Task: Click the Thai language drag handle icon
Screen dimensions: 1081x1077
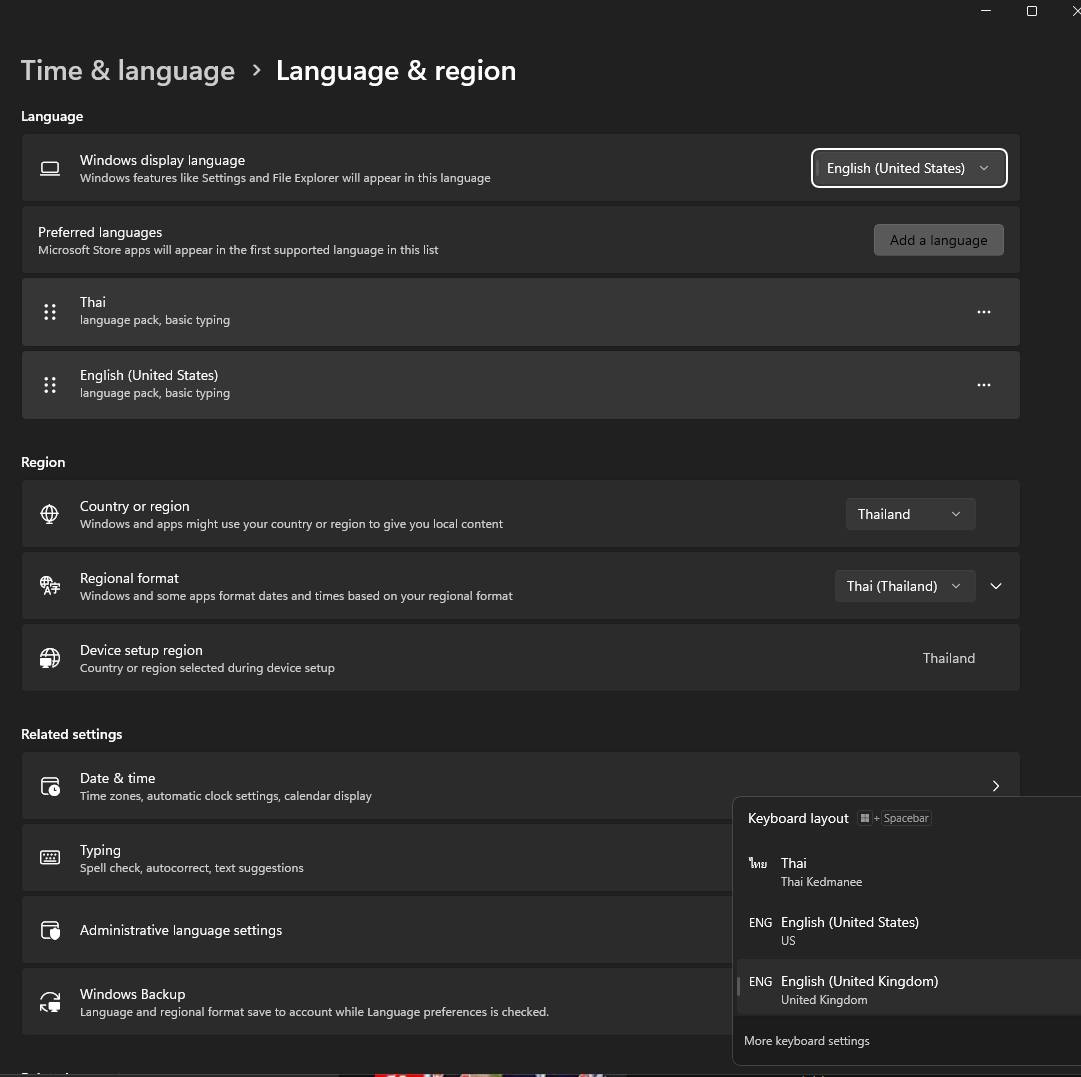Action: (50, 312)
